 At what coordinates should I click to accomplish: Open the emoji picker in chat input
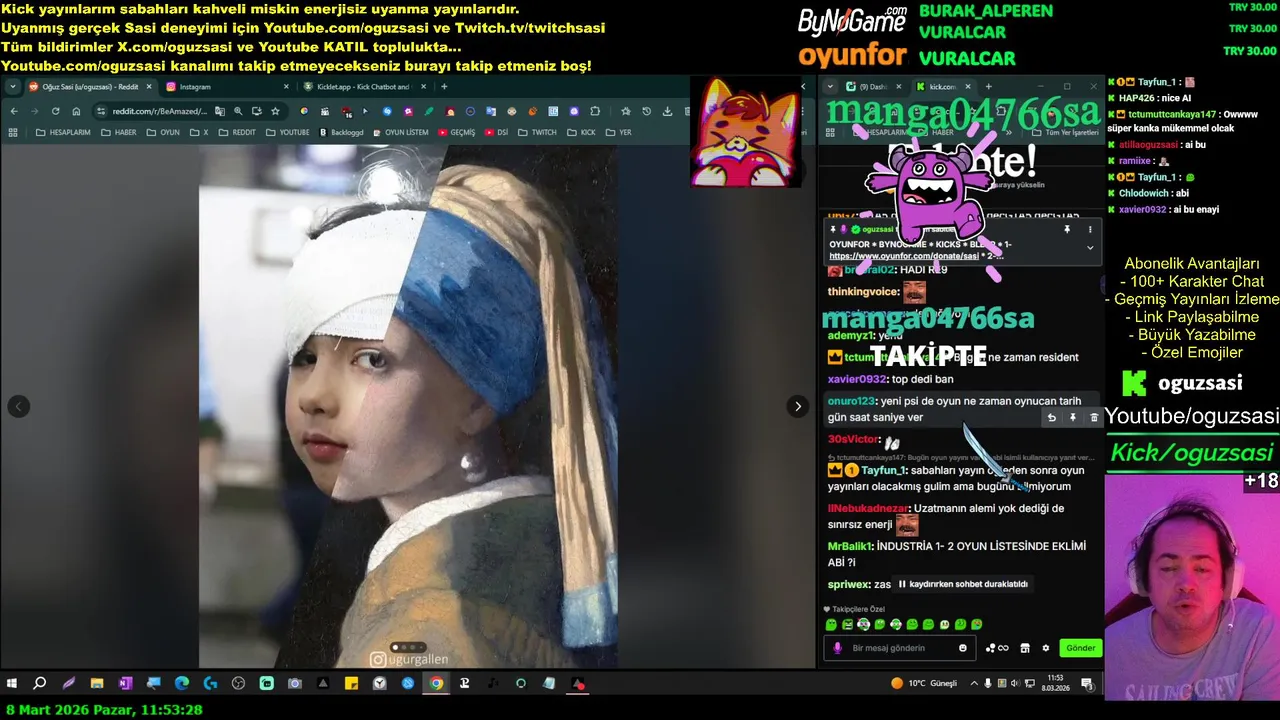963,648
